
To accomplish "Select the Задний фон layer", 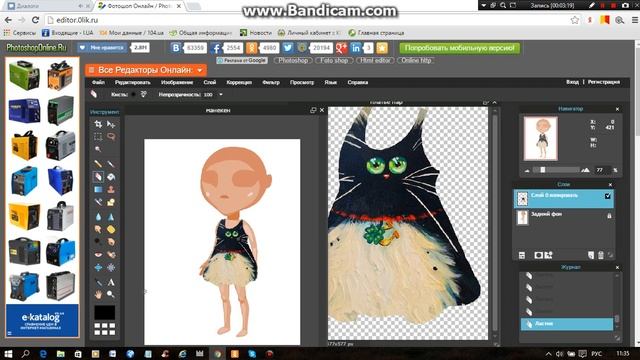I will coord(564,218).
